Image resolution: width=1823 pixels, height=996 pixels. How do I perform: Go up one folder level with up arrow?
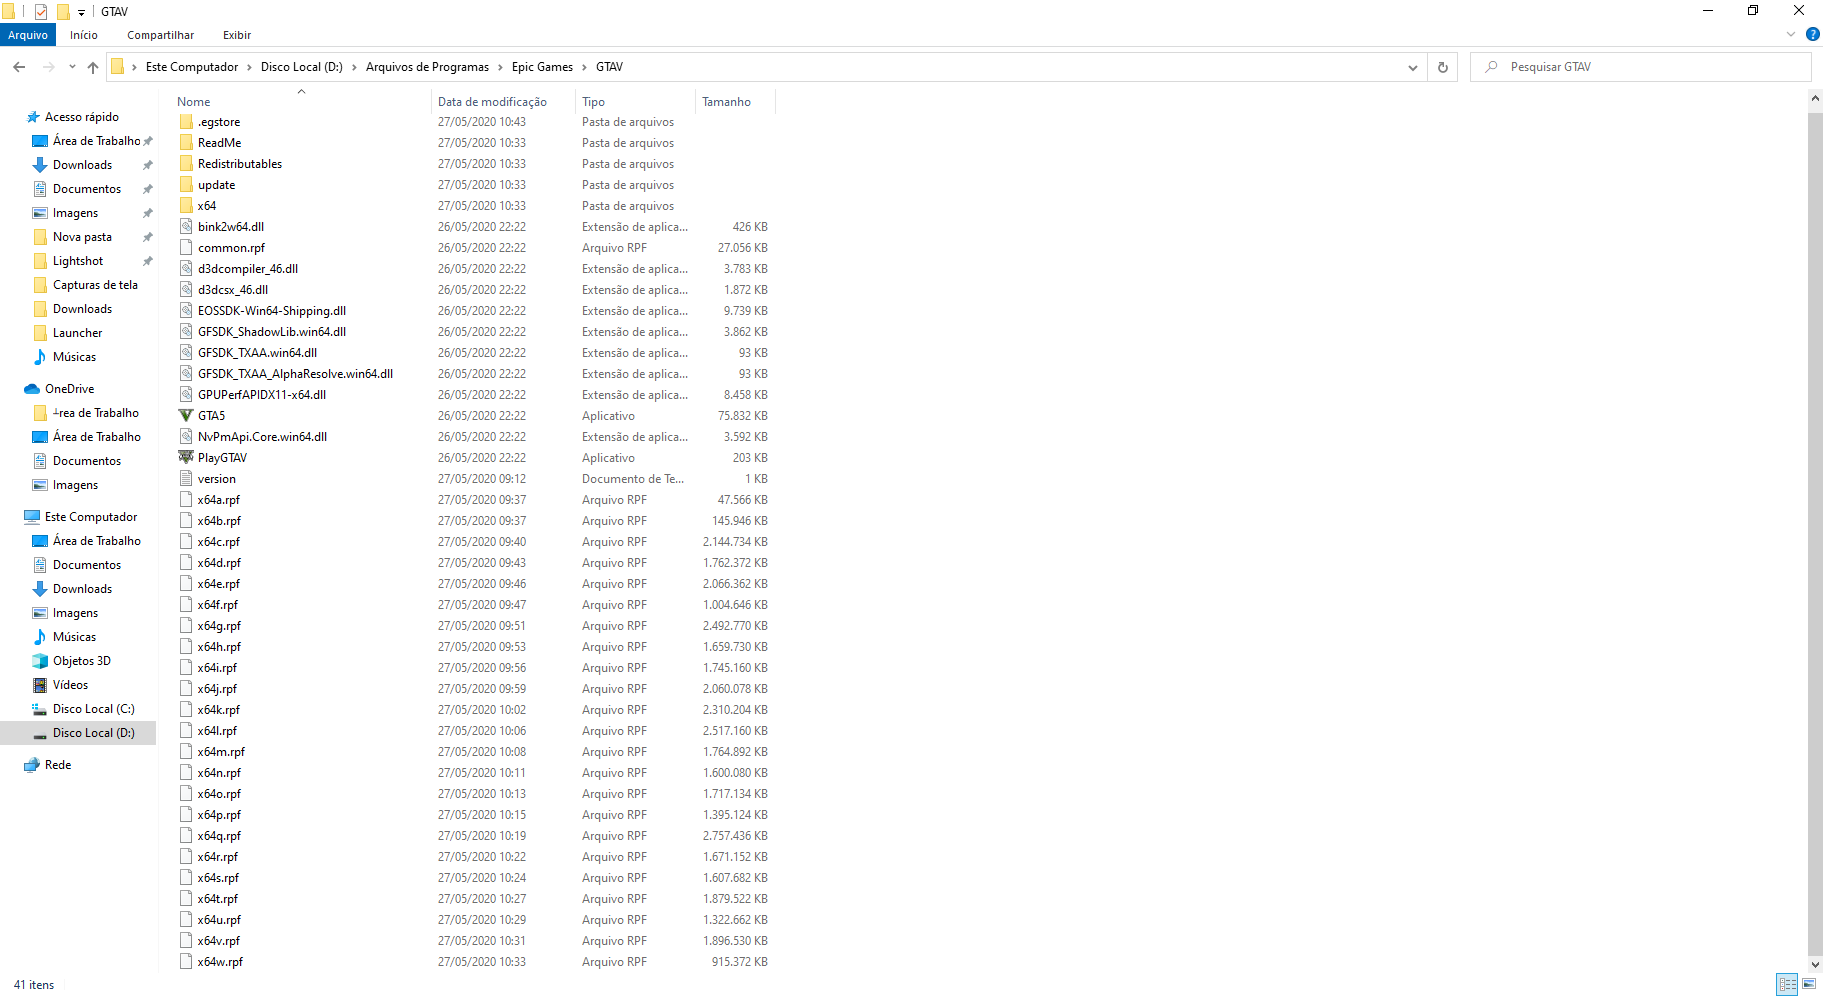point(92,66)
